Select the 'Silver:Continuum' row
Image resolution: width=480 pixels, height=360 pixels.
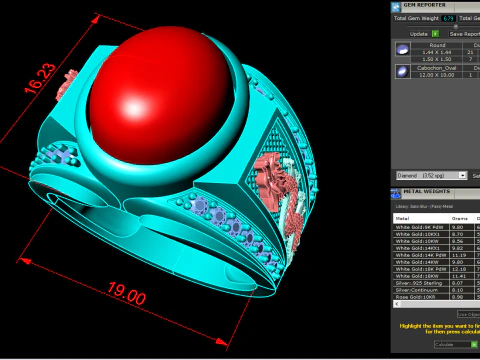coord(436,290)
